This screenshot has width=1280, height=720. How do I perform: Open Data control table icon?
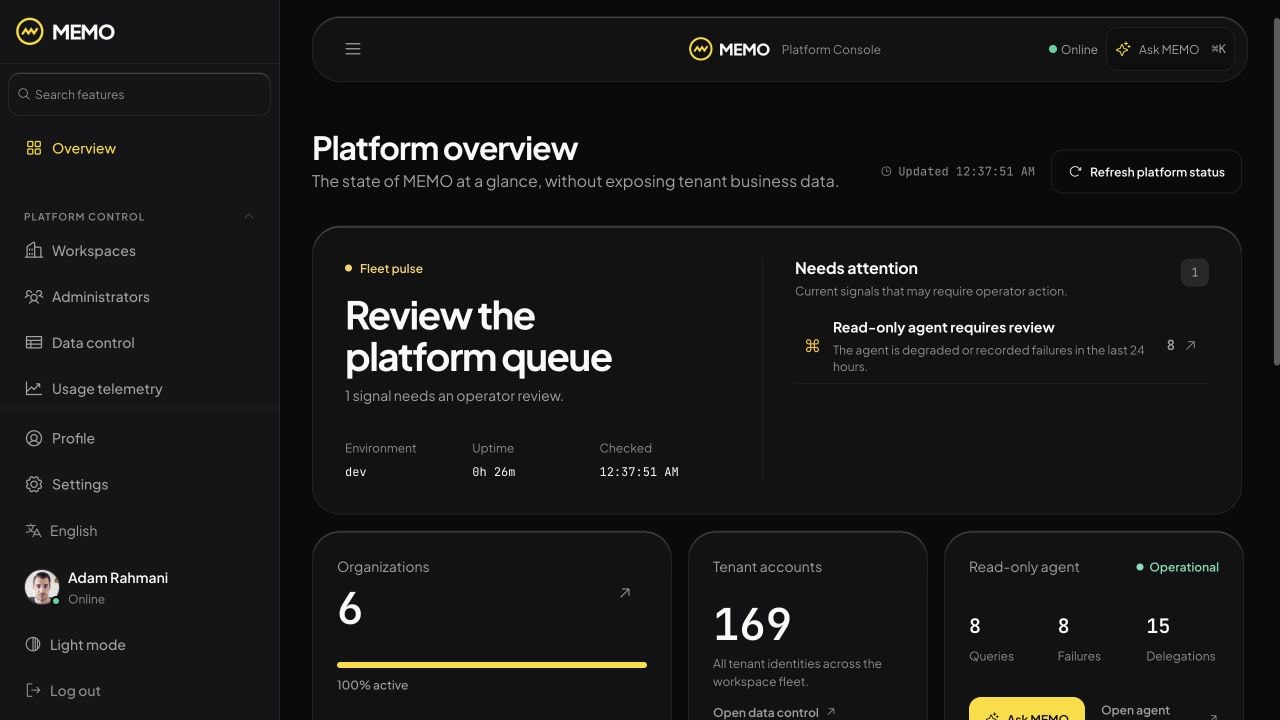[34, 343]
